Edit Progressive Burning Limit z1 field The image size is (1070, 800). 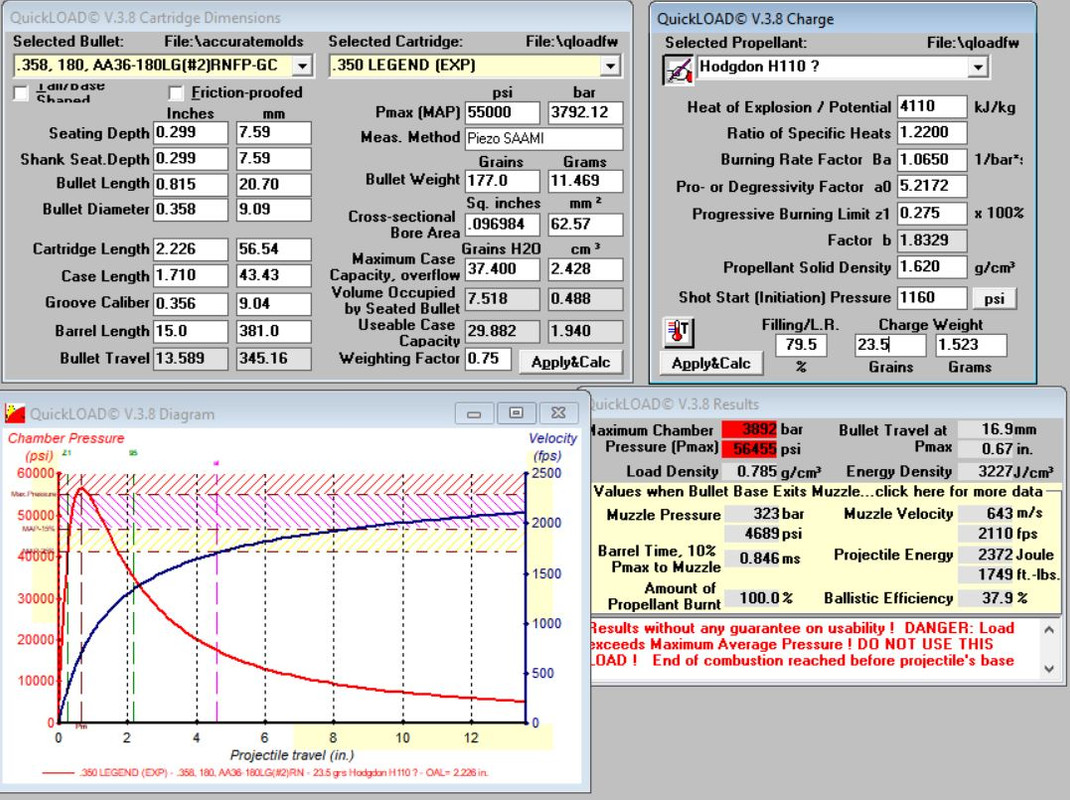click(932, 214)
